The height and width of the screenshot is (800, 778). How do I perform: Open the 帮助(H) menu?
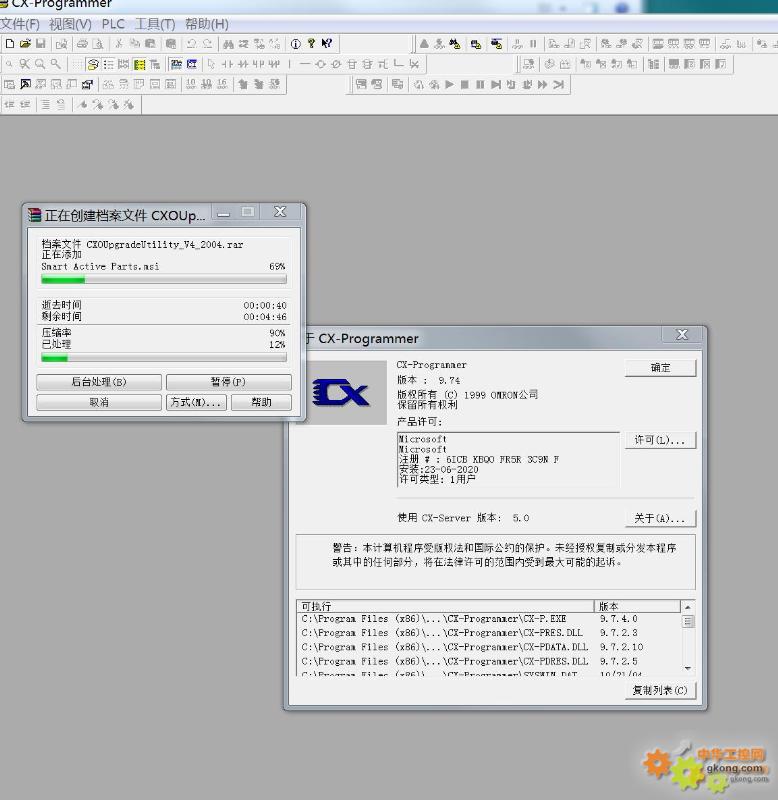pos(207,24)
